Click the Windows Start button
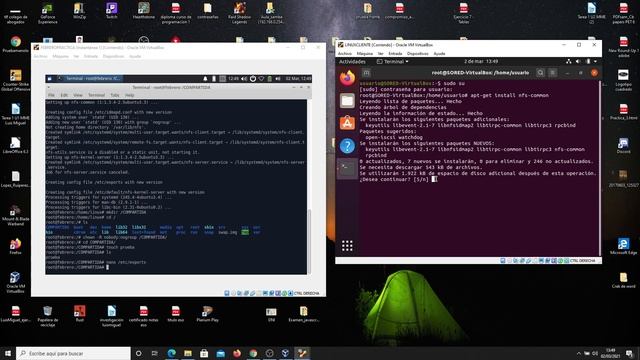This screenshot has height=360, width=640. (8, 353)
